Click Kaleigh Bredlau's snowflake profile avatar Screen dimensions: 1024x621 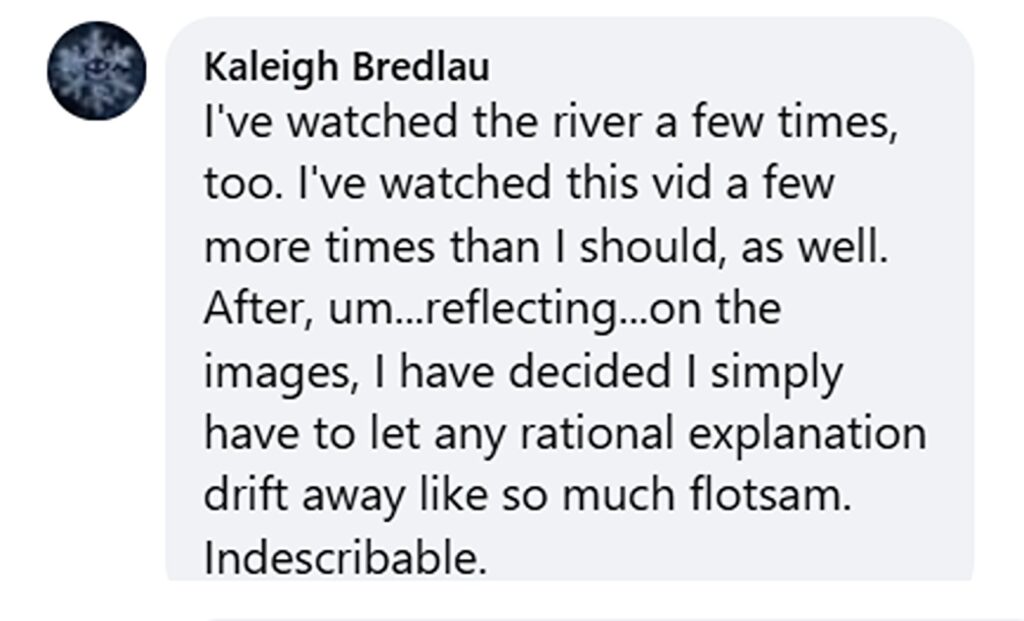click(x=97, y=71)
